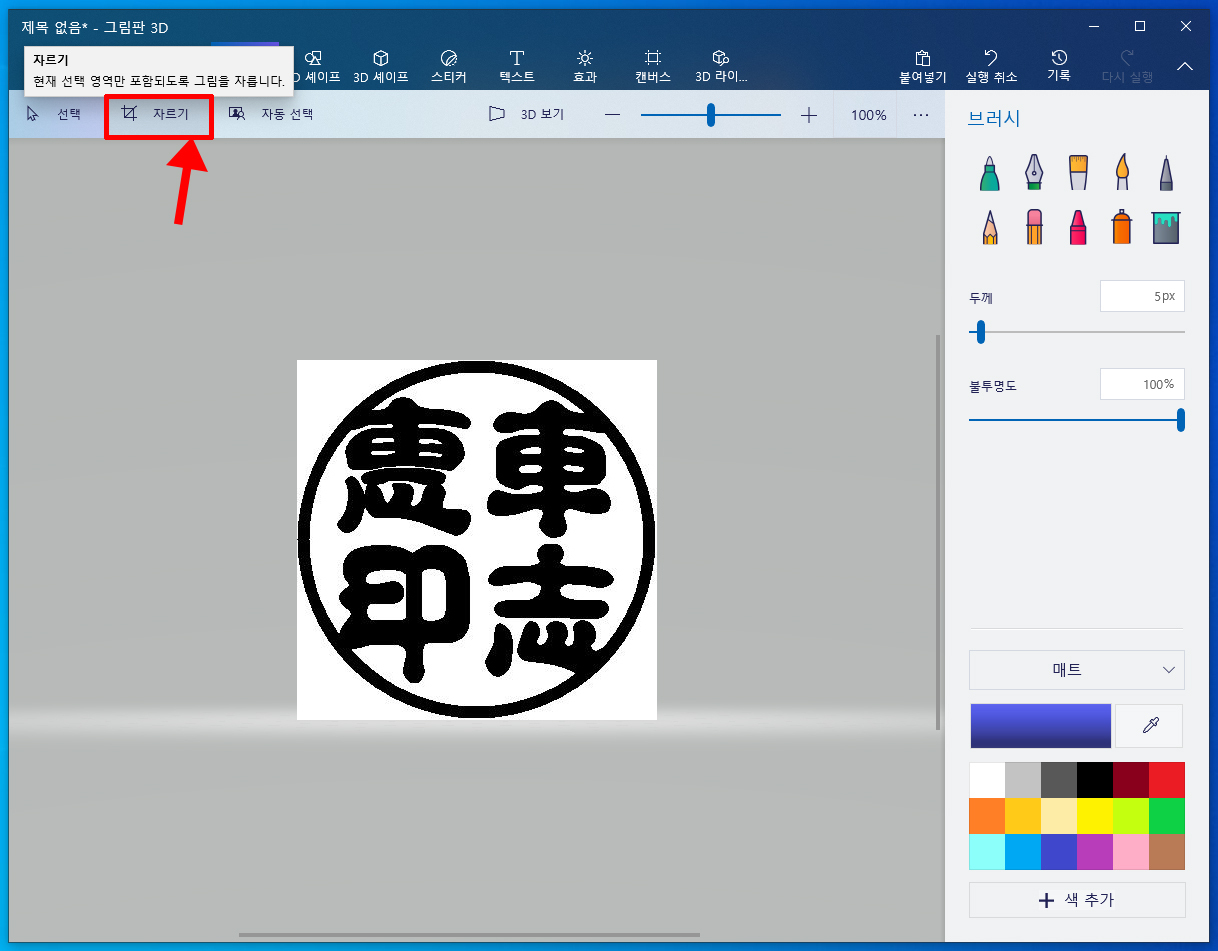The height and width of the screenshot is (951, 1218).
Task: Select the Spray can brush
Action: click(x=1121, y=227)
